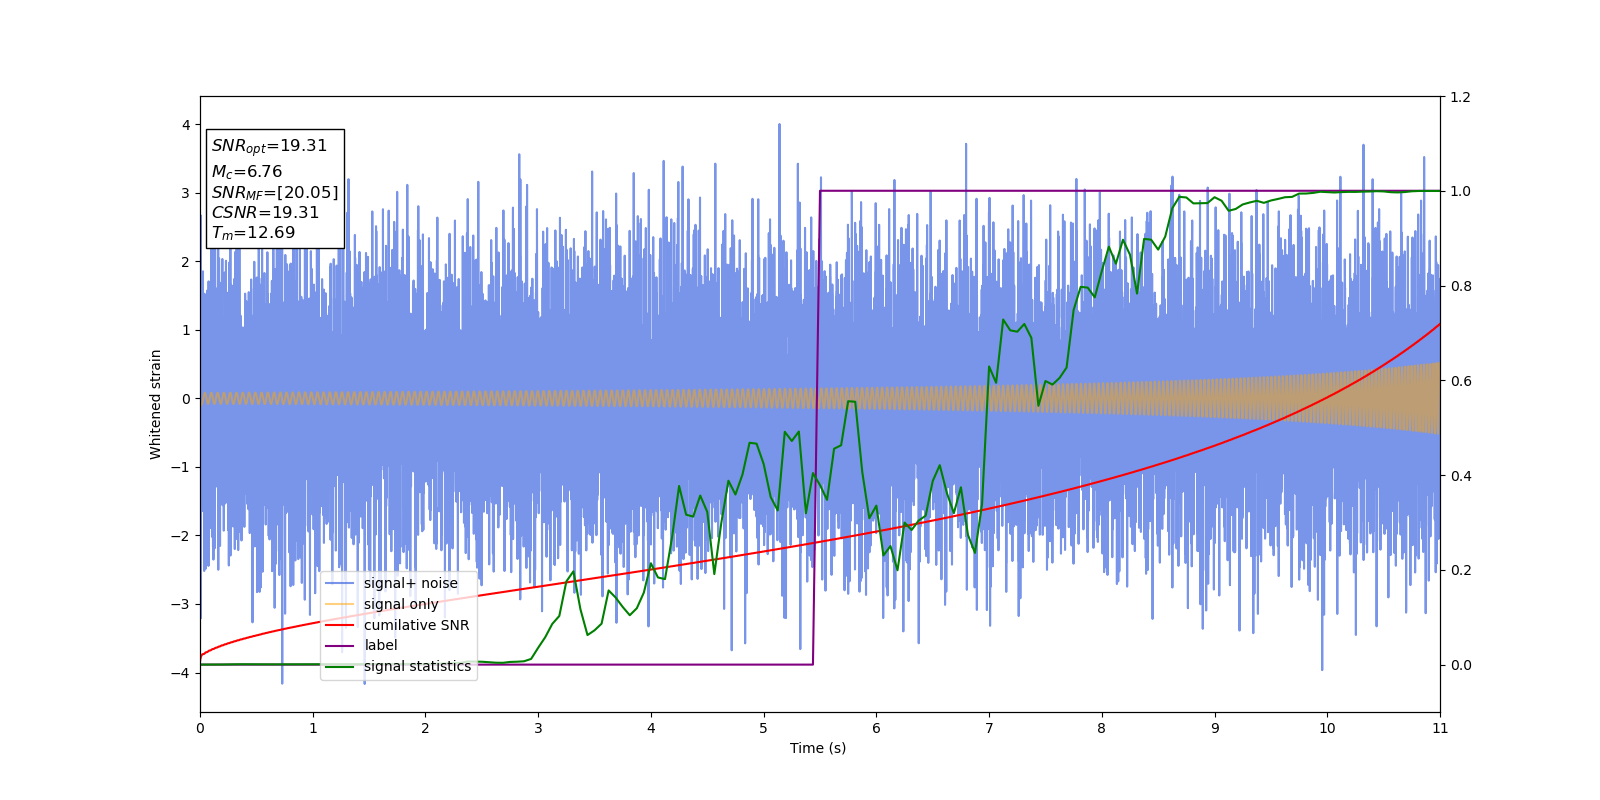Click the green line swatch in legend
Screen dimensions: 1600x800
pos(340,666)
